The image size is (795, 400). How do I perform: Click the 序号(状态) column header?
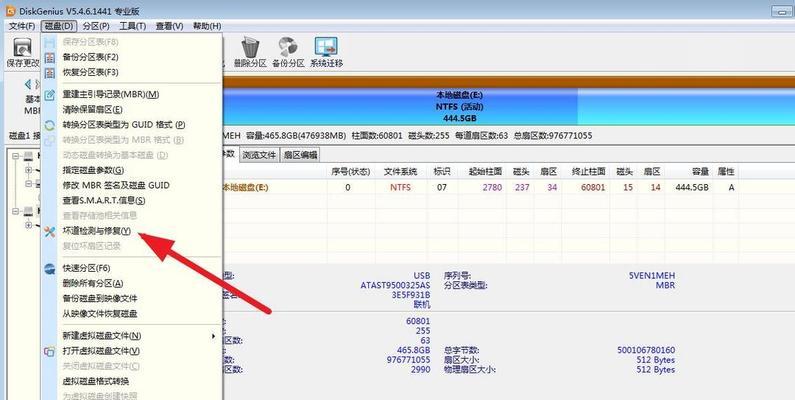pyautogui.click(x=350, y=172)
